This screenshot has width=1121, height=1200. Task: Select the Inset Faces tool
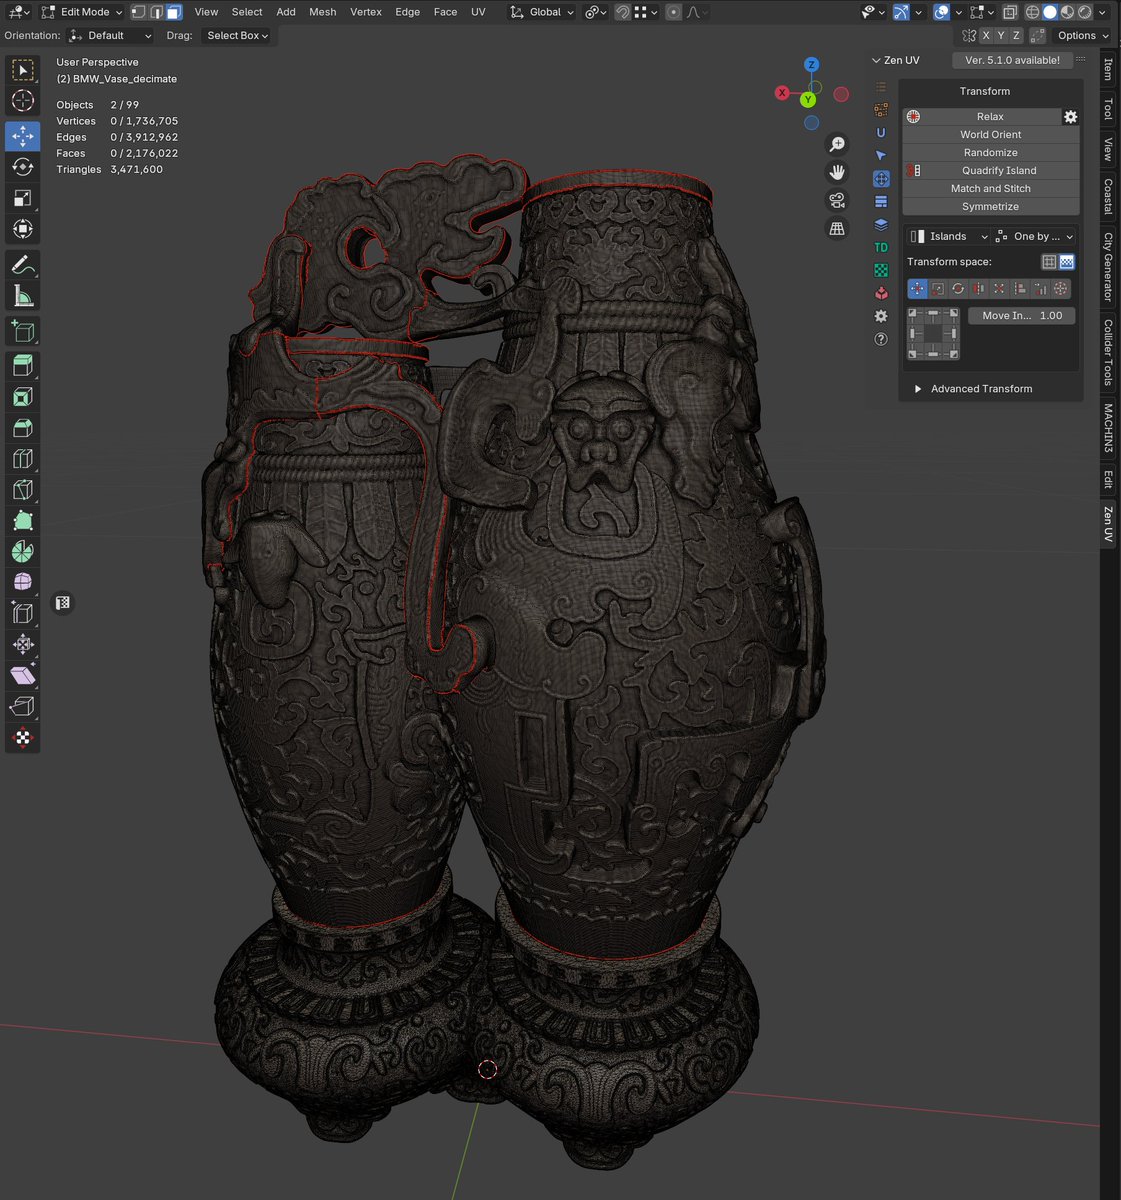point(22,397)
